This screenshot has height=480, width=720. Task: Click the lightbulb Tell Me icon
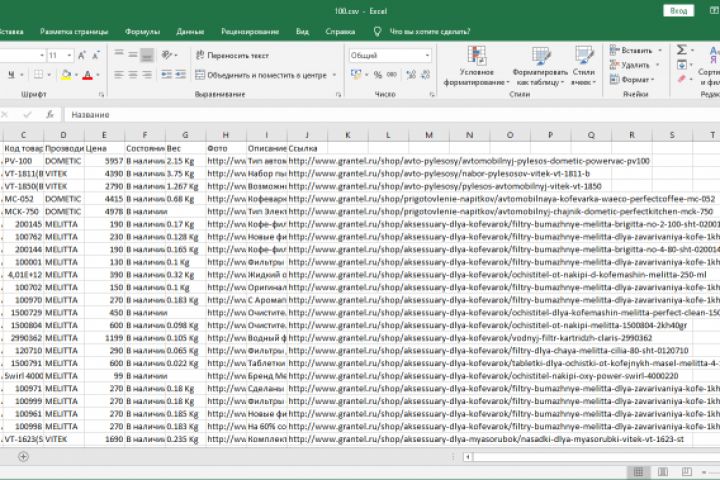tap(377, 31)
